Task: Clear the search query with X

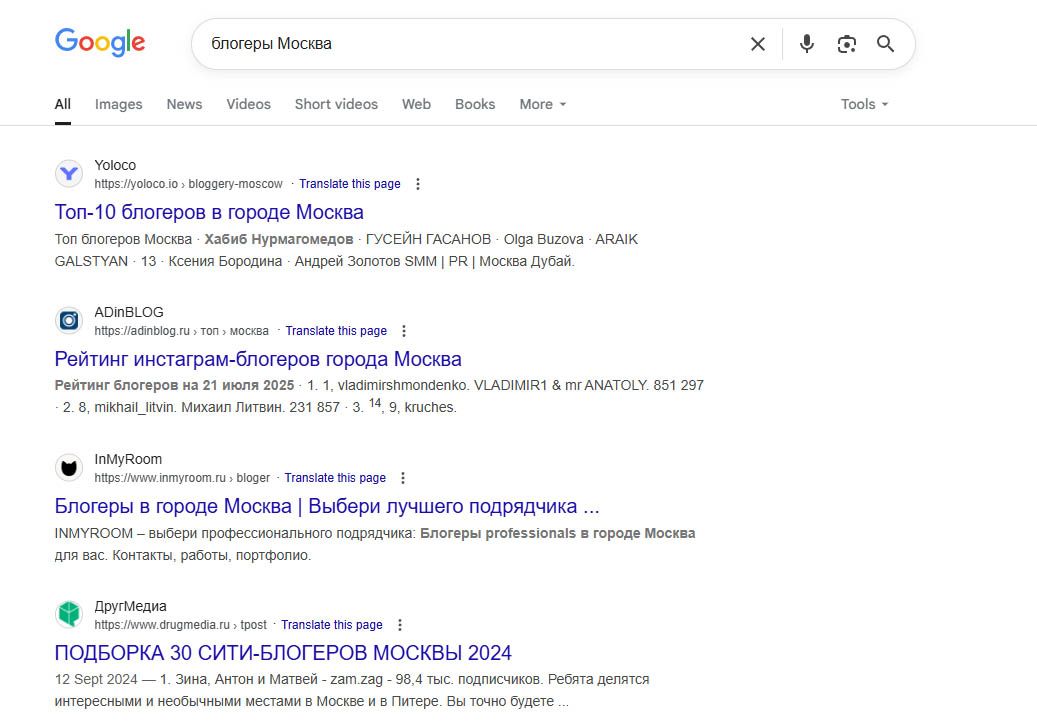Action: pyautogui.click(x=758, y=44)
